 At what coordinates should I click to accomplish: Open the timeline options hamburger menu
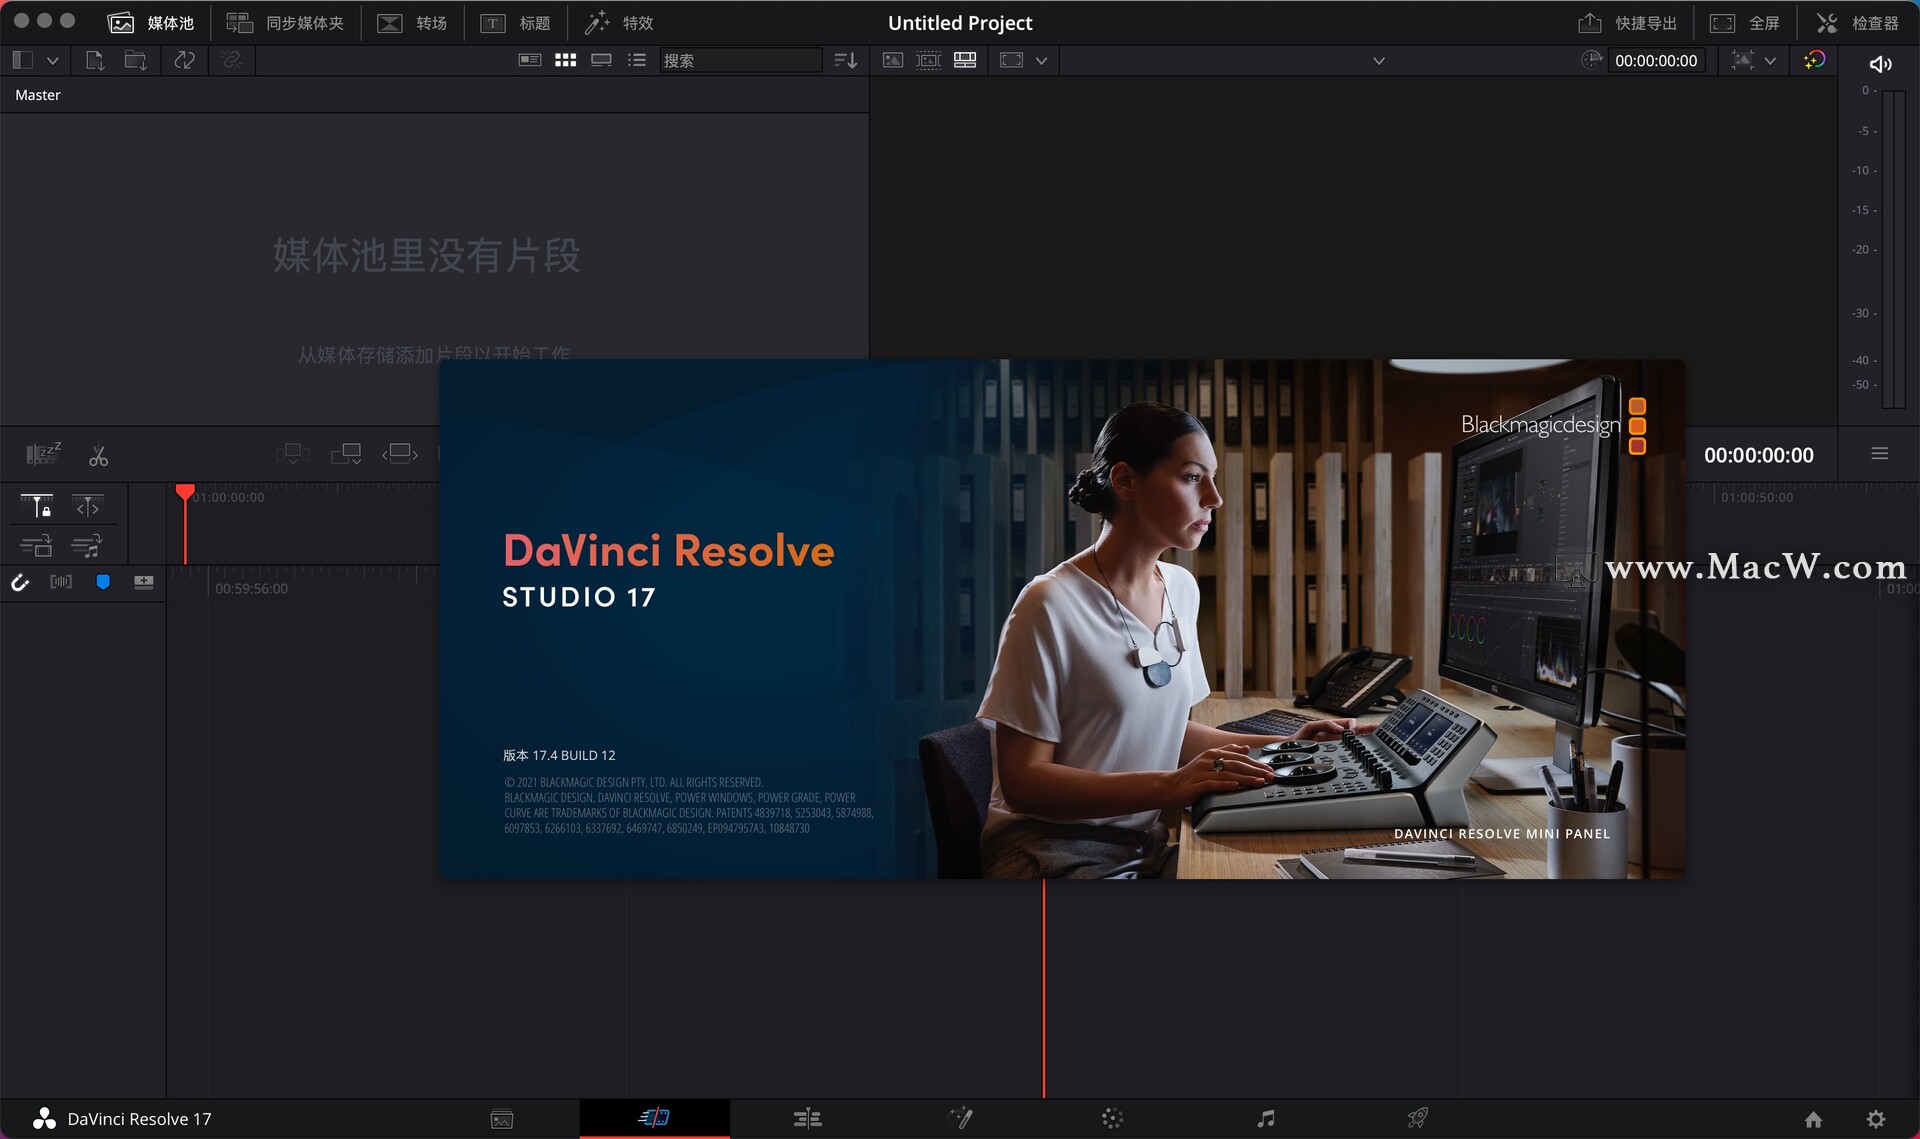[1880, 454]
